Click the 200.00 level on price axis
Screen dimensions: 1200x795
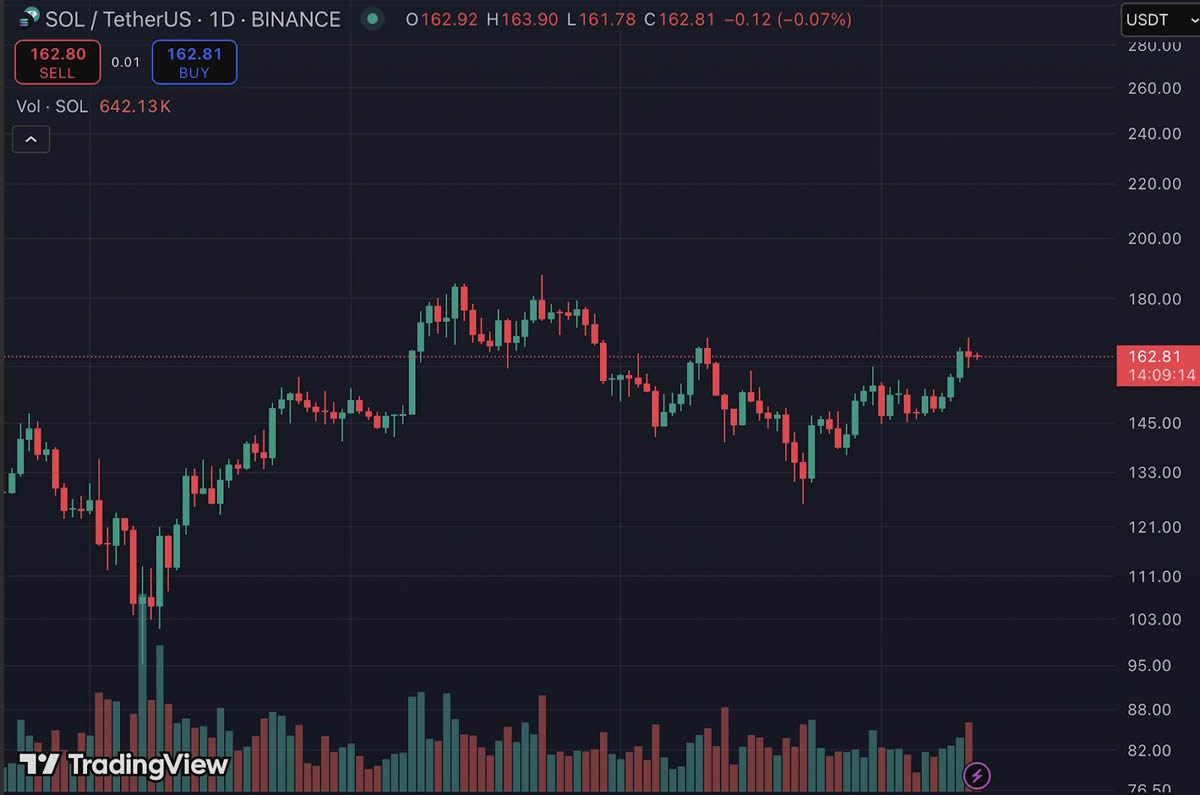[x=1154, y=238]
